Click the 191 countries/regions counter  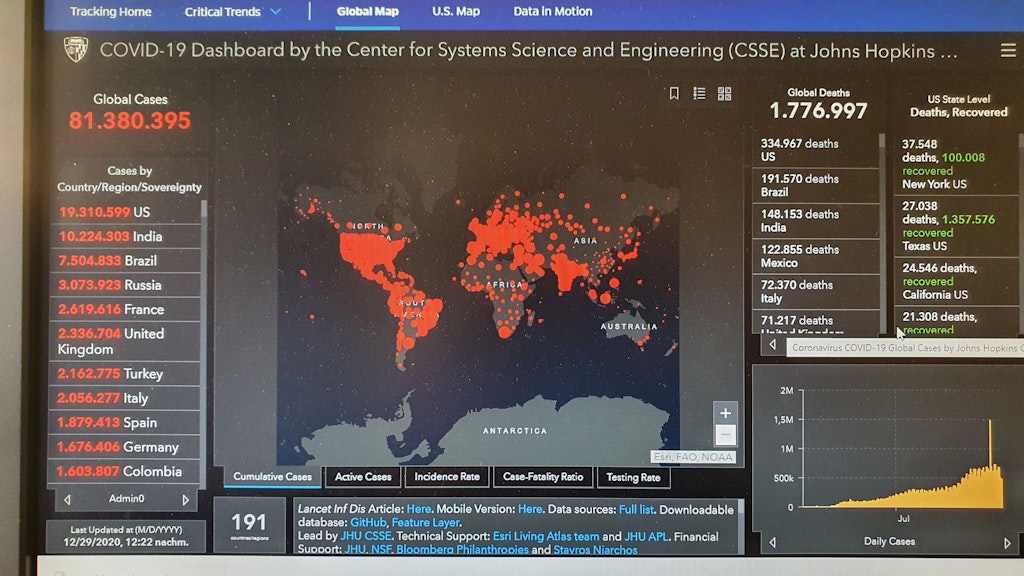click(x=249, y=525)
